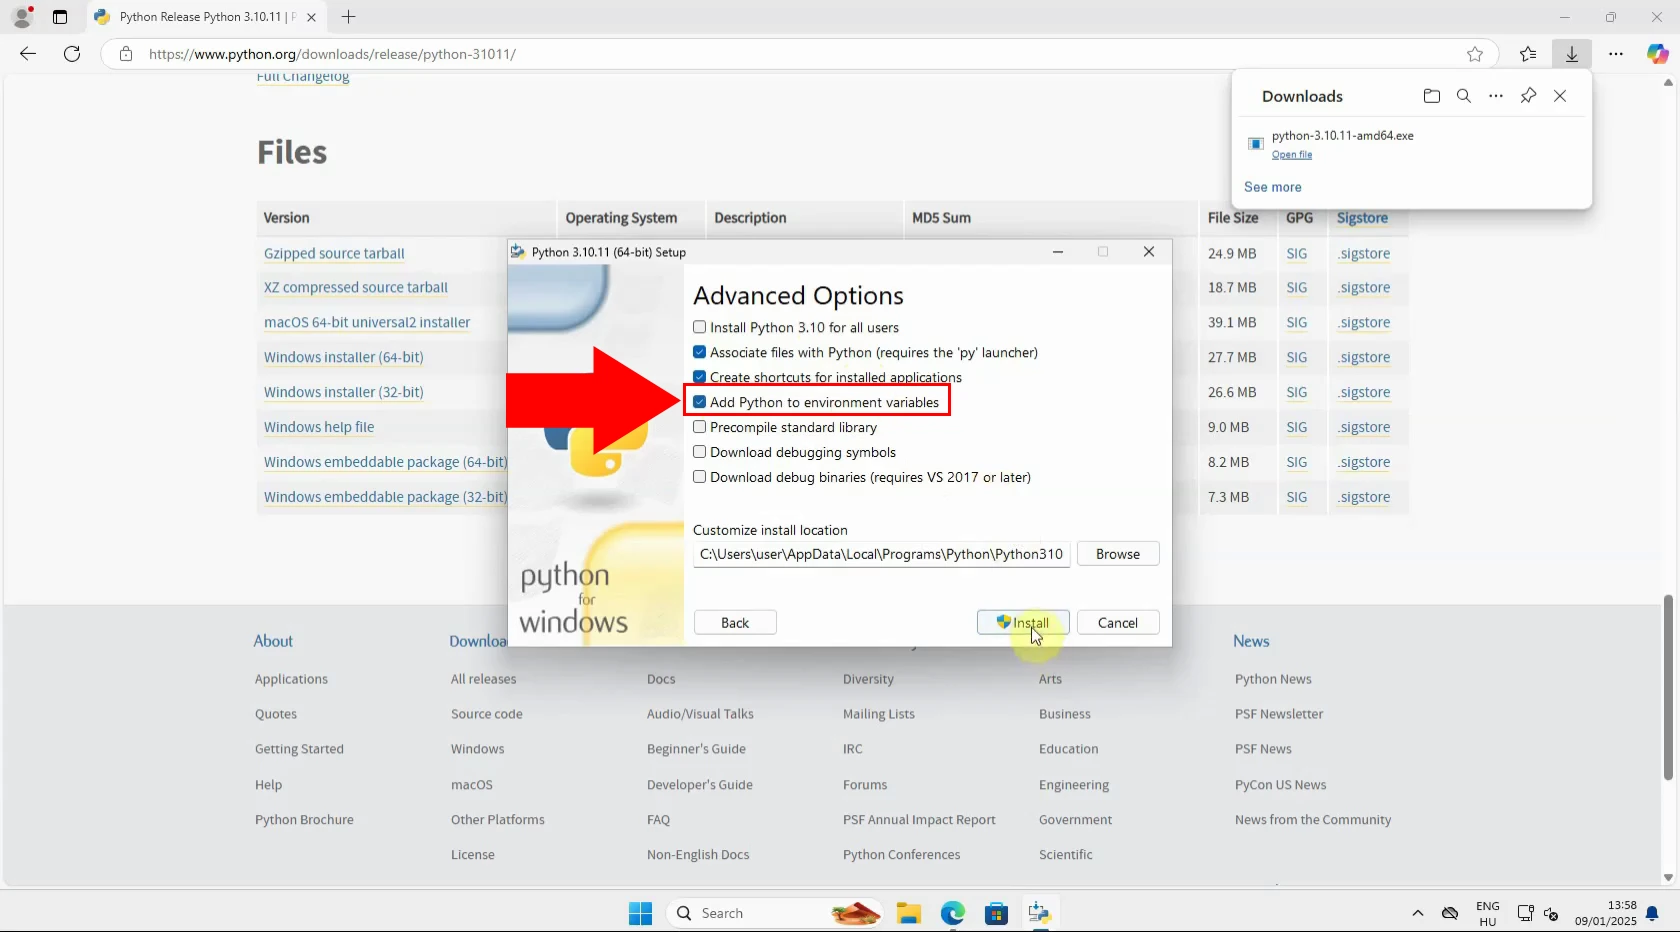1680x932 pixels.
Task: Click the browser address bar
Action: tap(800, 54)
